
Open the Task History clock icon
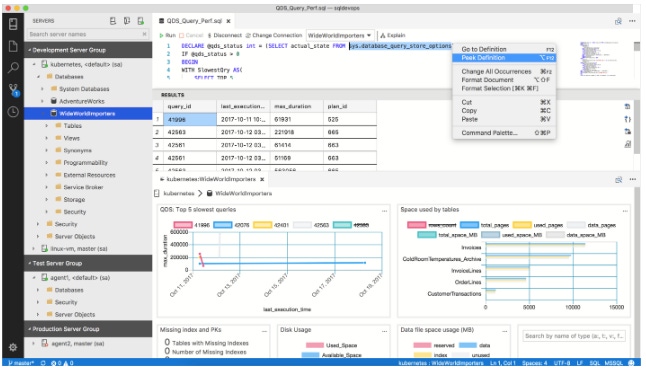(x=13, y=112)
